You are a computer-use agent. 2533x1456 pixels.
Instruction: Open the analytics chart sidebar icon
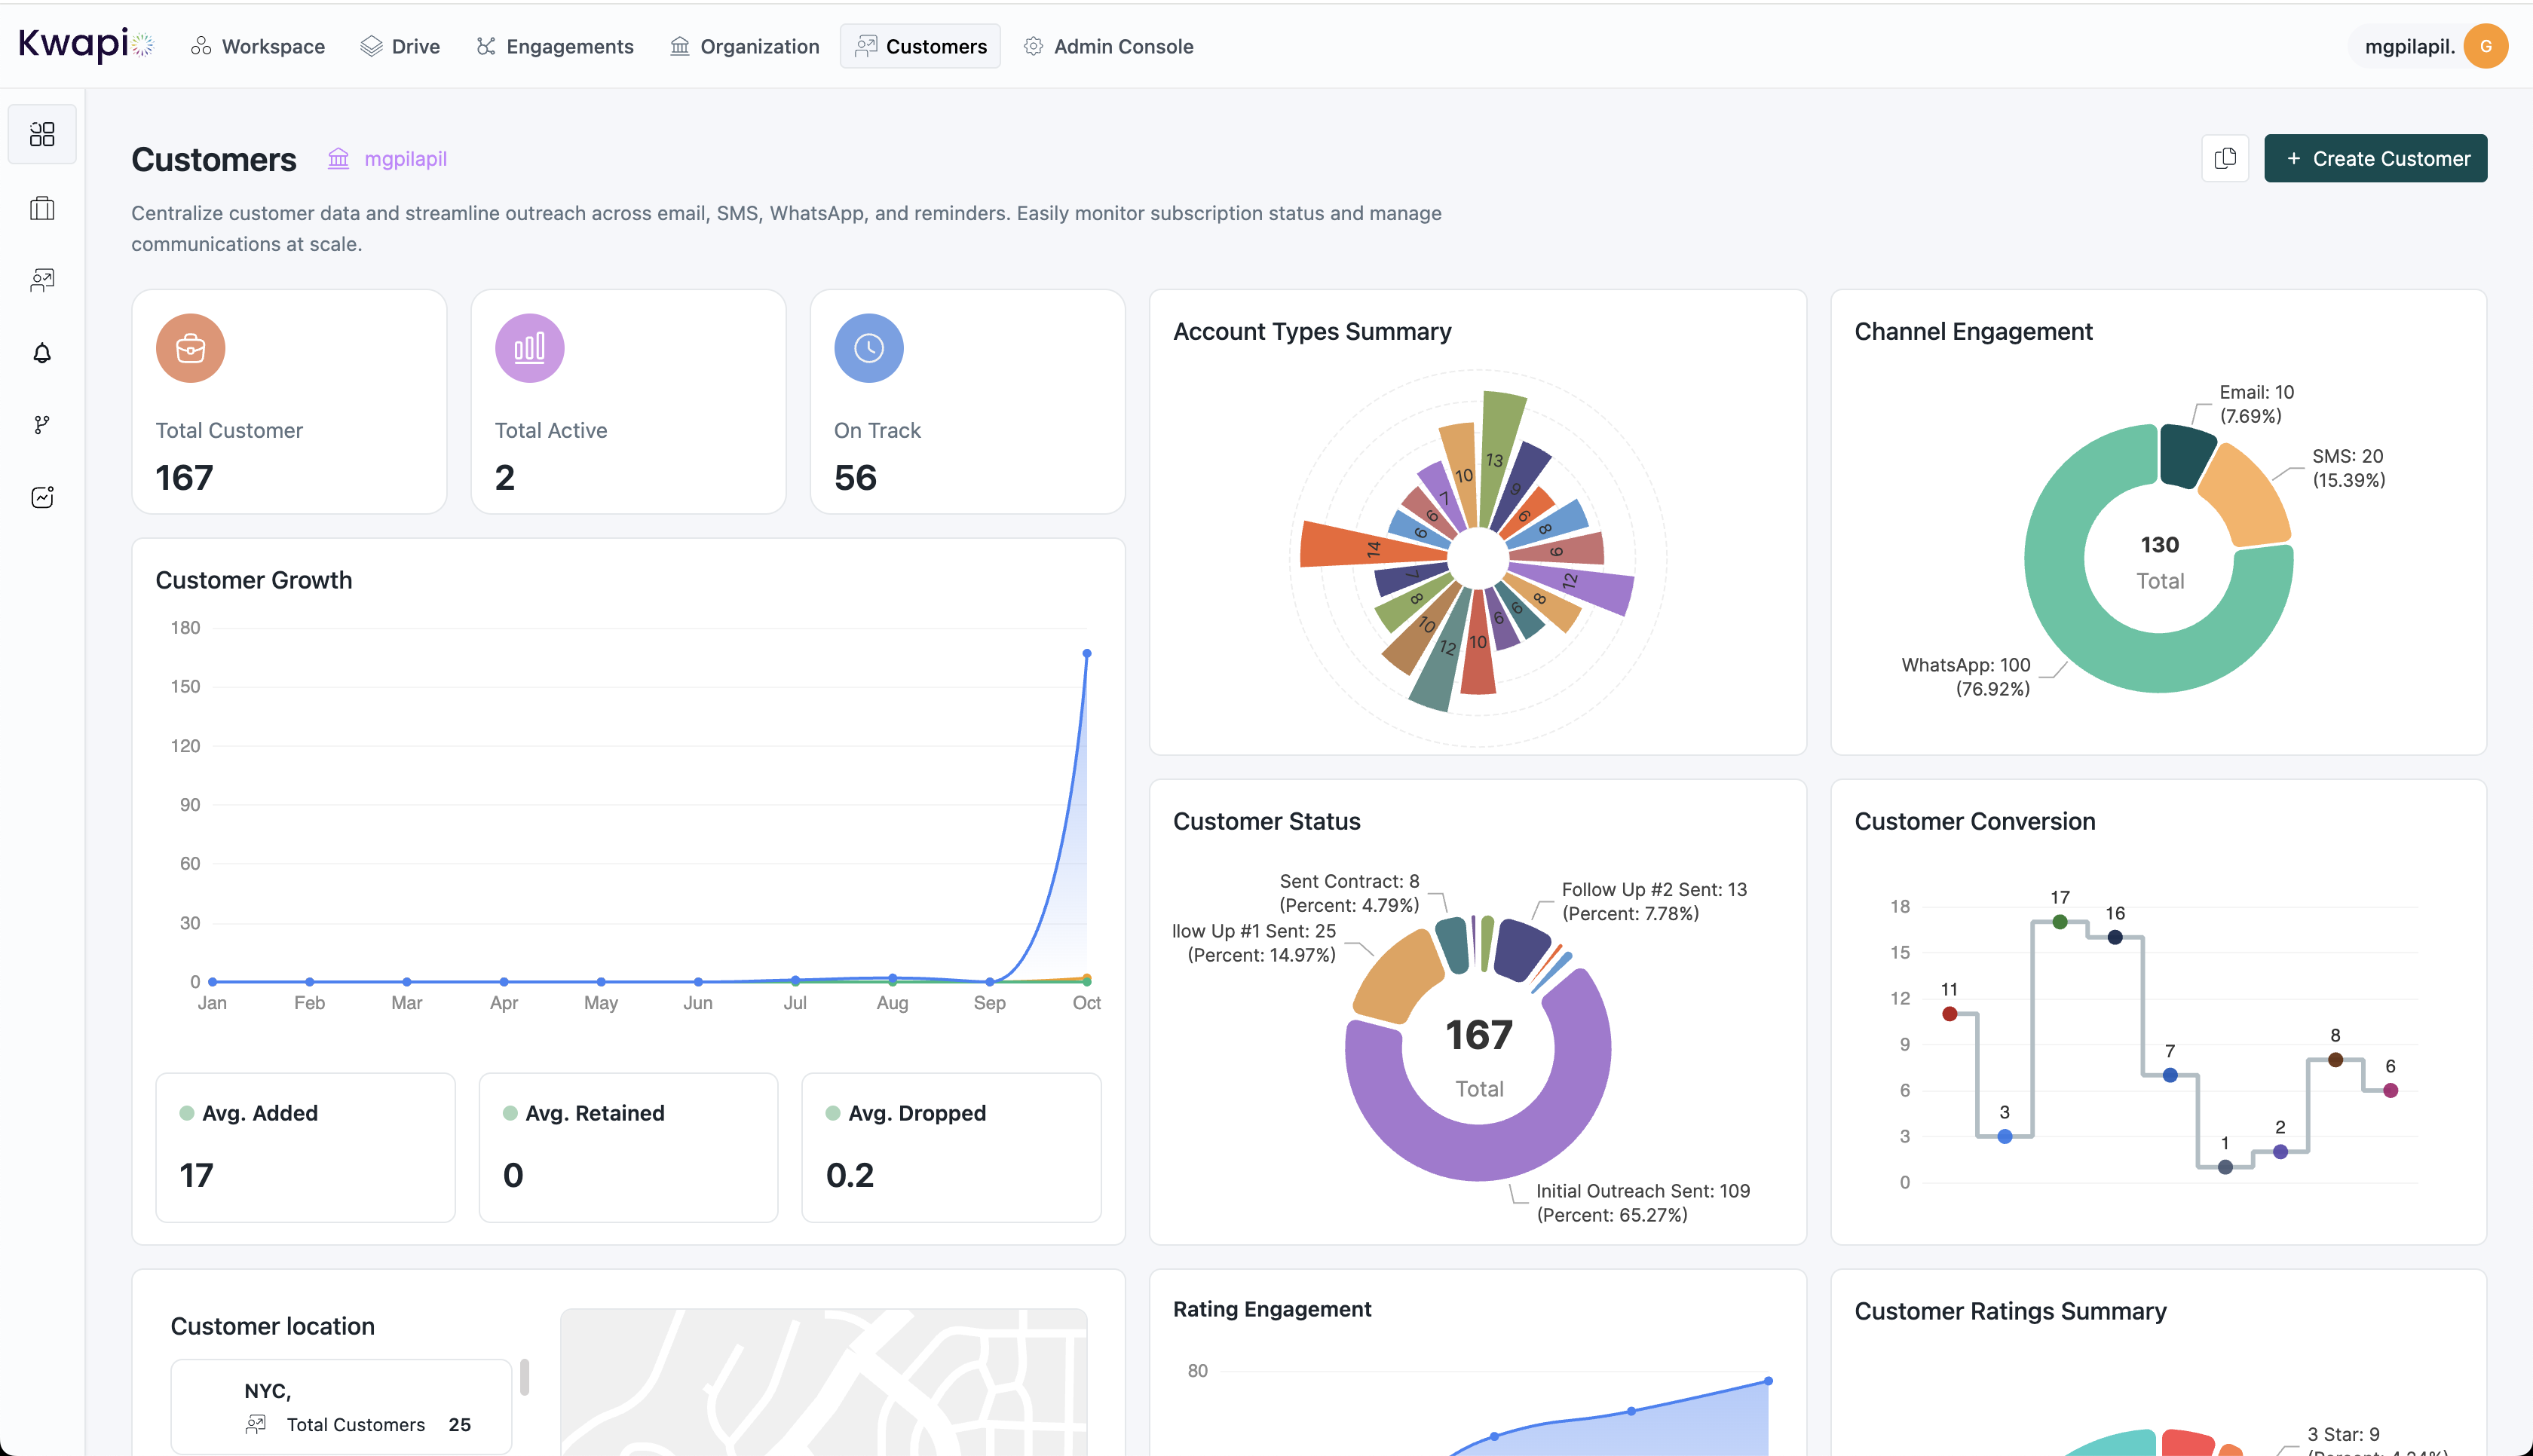pos(42,497)
